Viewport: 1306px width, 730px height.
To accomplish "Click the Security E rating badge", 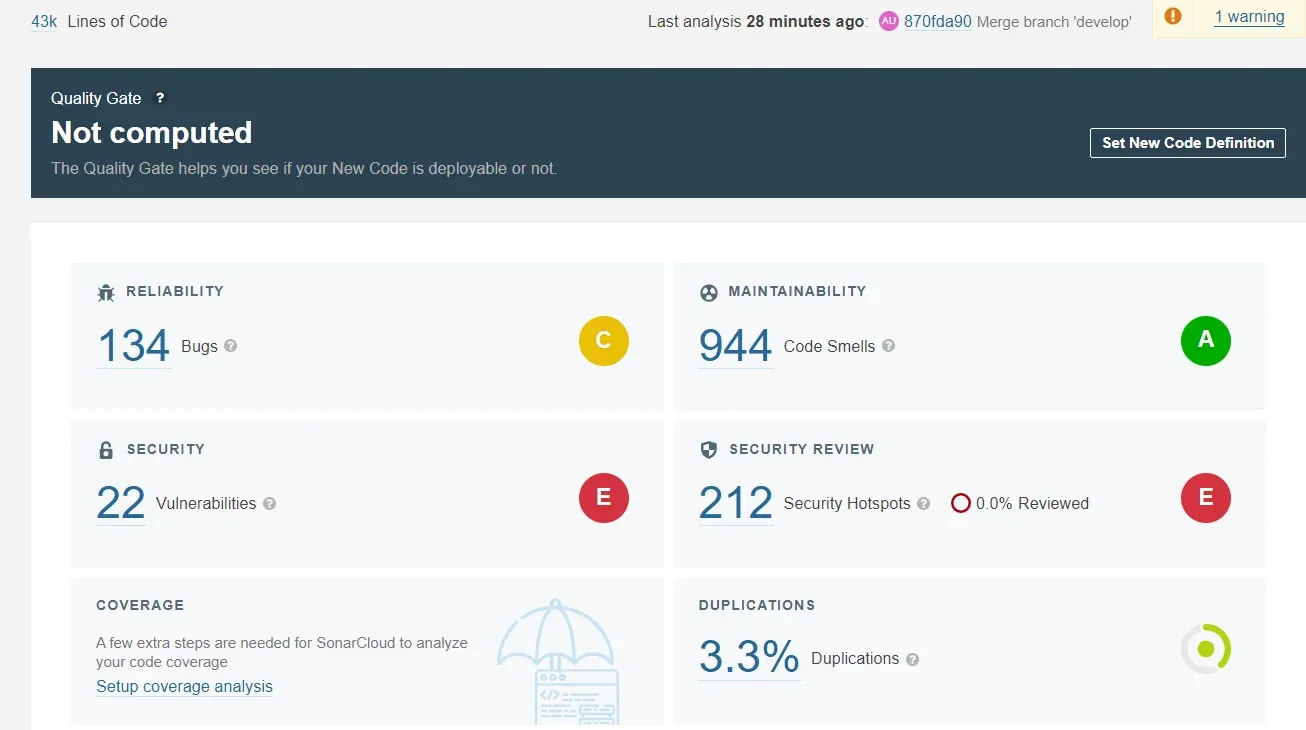I will coord(604,498).
